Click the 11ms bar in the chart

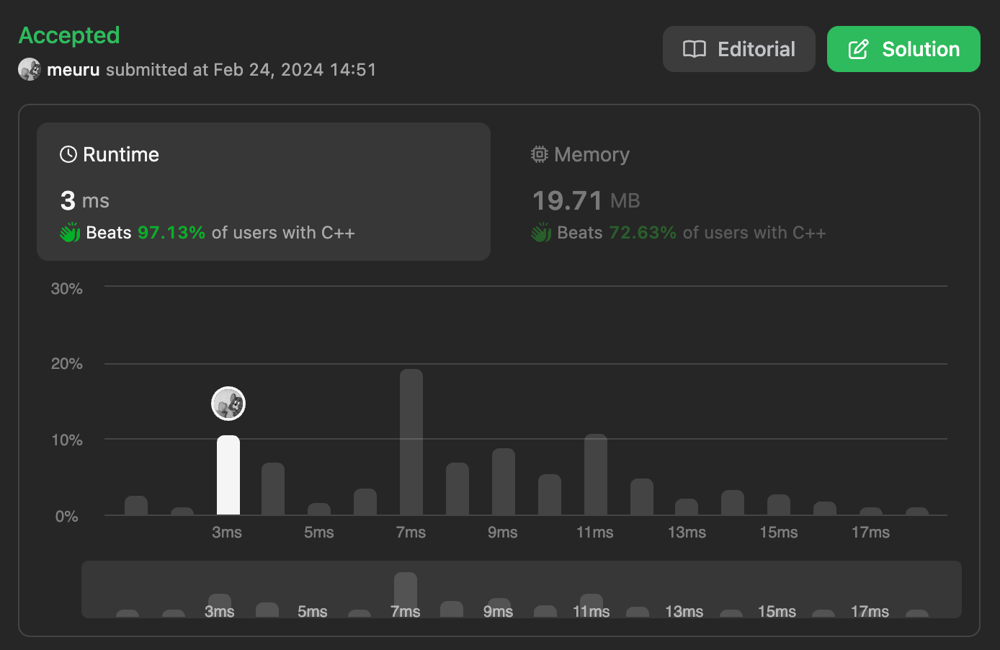[595, 475]
